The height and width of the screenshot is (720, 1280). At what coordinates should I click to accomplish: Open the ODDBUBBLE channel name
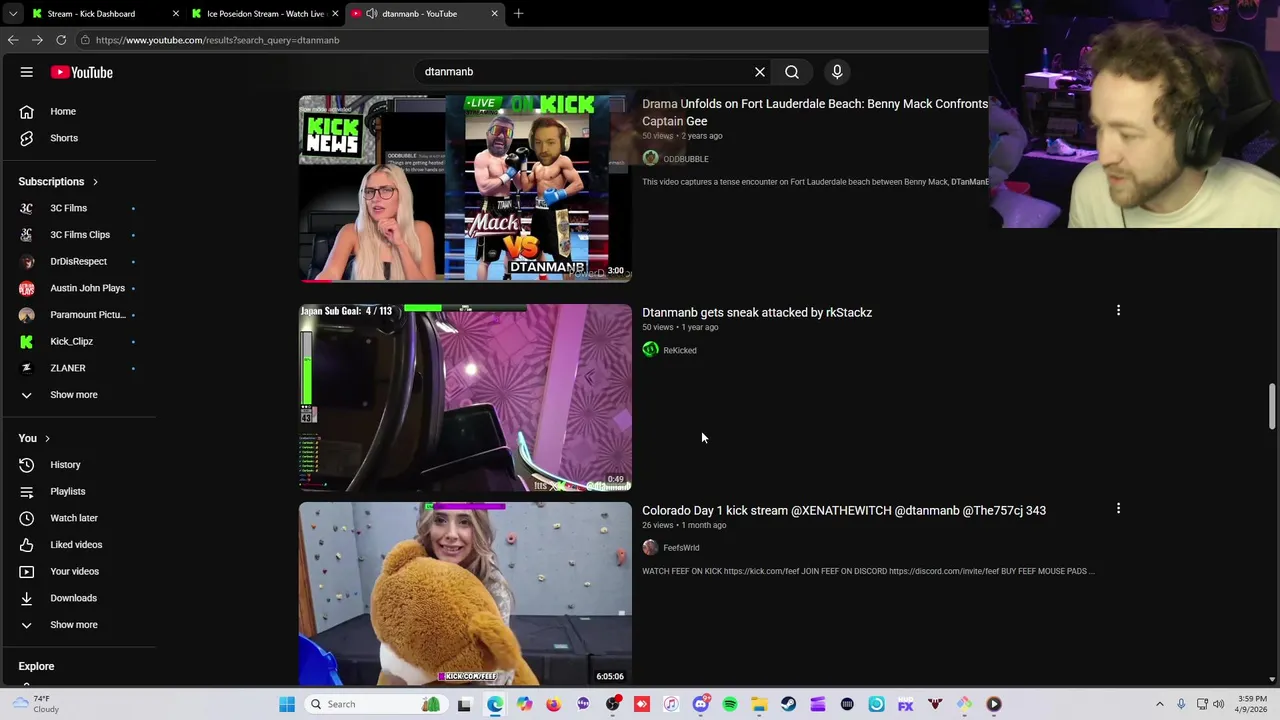(686, 159)
